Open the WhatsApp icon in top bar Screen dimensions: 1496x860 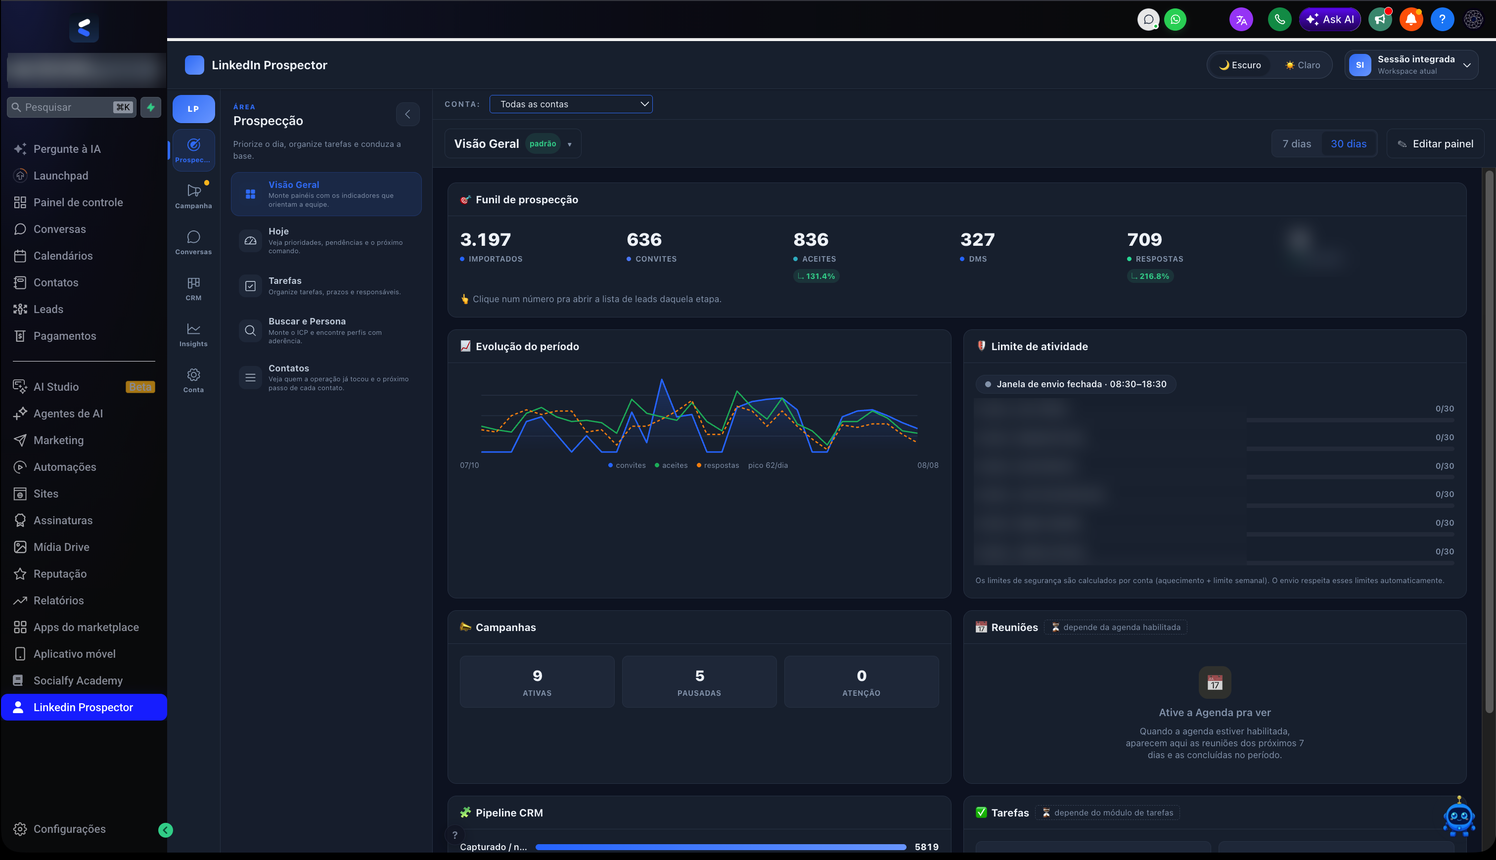click(x=1176, y=19)
